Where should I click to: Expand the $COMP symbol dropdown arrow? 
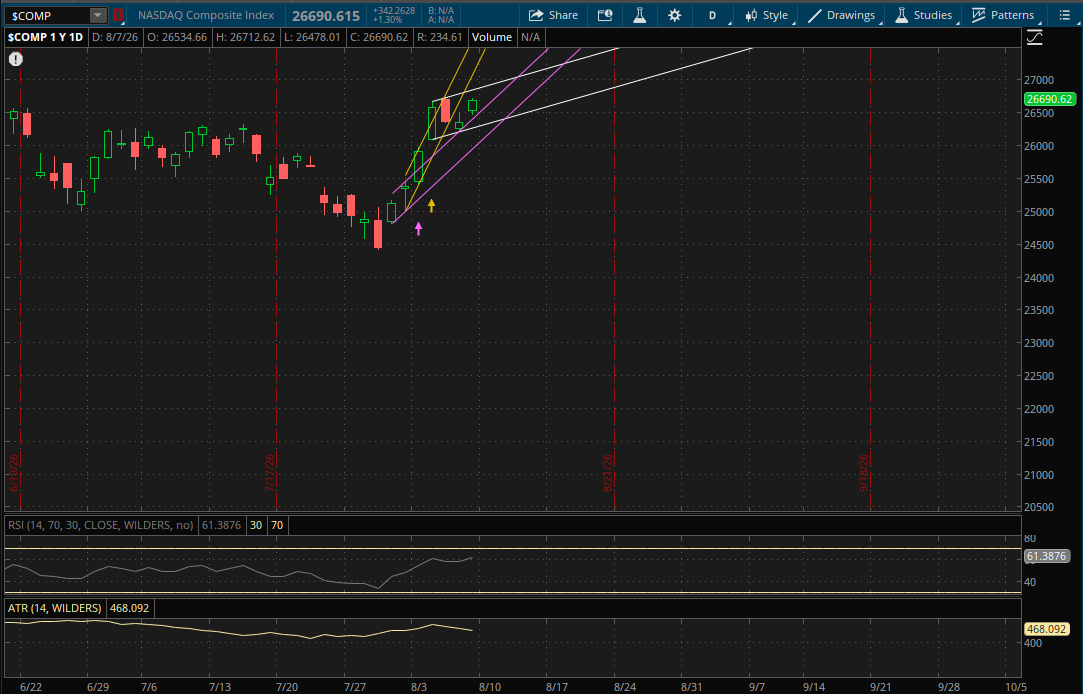98,15
